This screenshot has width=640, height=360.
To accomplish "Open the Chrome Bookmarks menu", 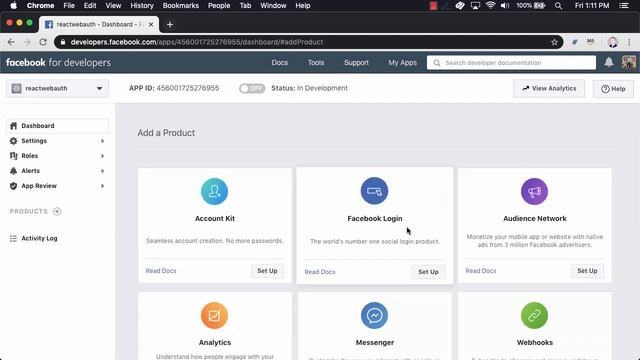I will [180, 6].
